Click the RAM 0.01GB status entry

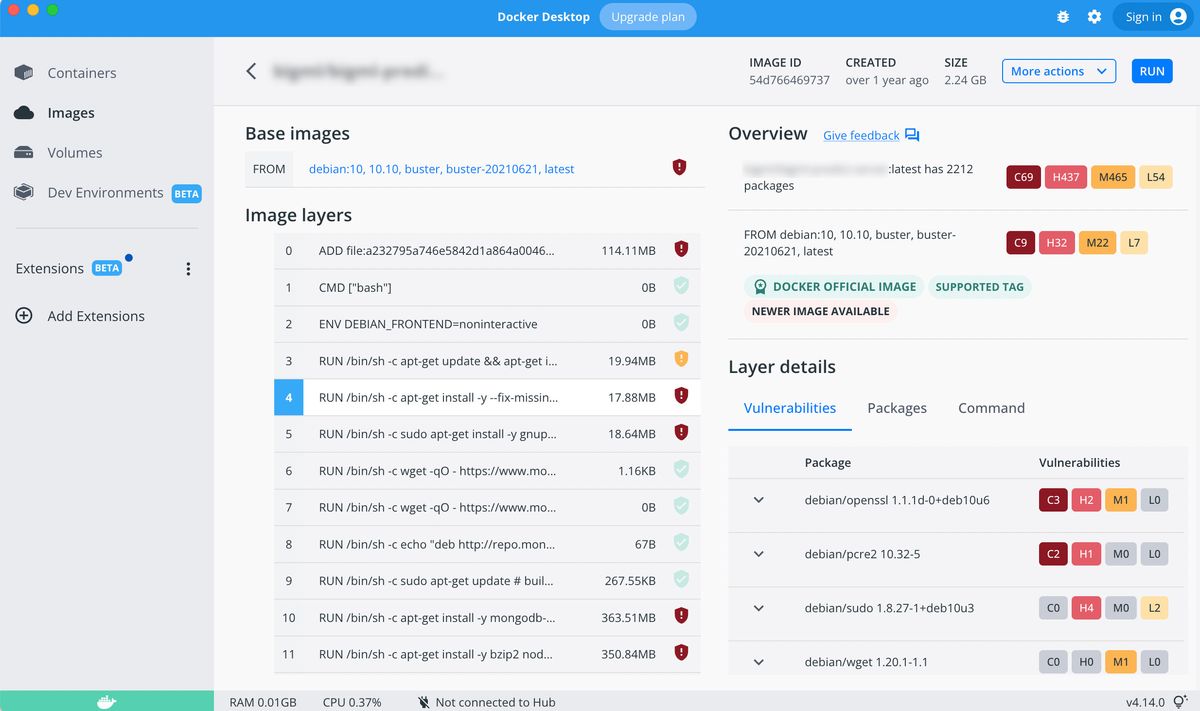(263, 702)
